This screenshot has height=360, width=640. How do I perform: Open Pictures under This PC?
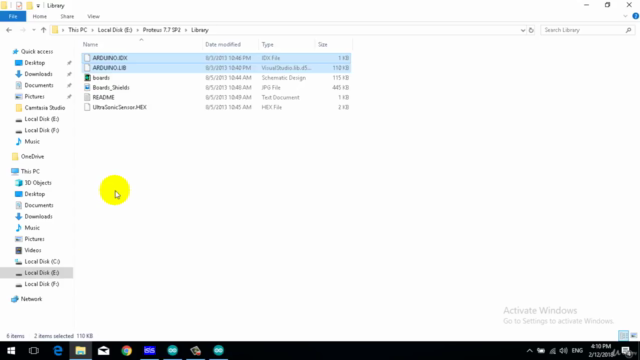coord(34,239)
